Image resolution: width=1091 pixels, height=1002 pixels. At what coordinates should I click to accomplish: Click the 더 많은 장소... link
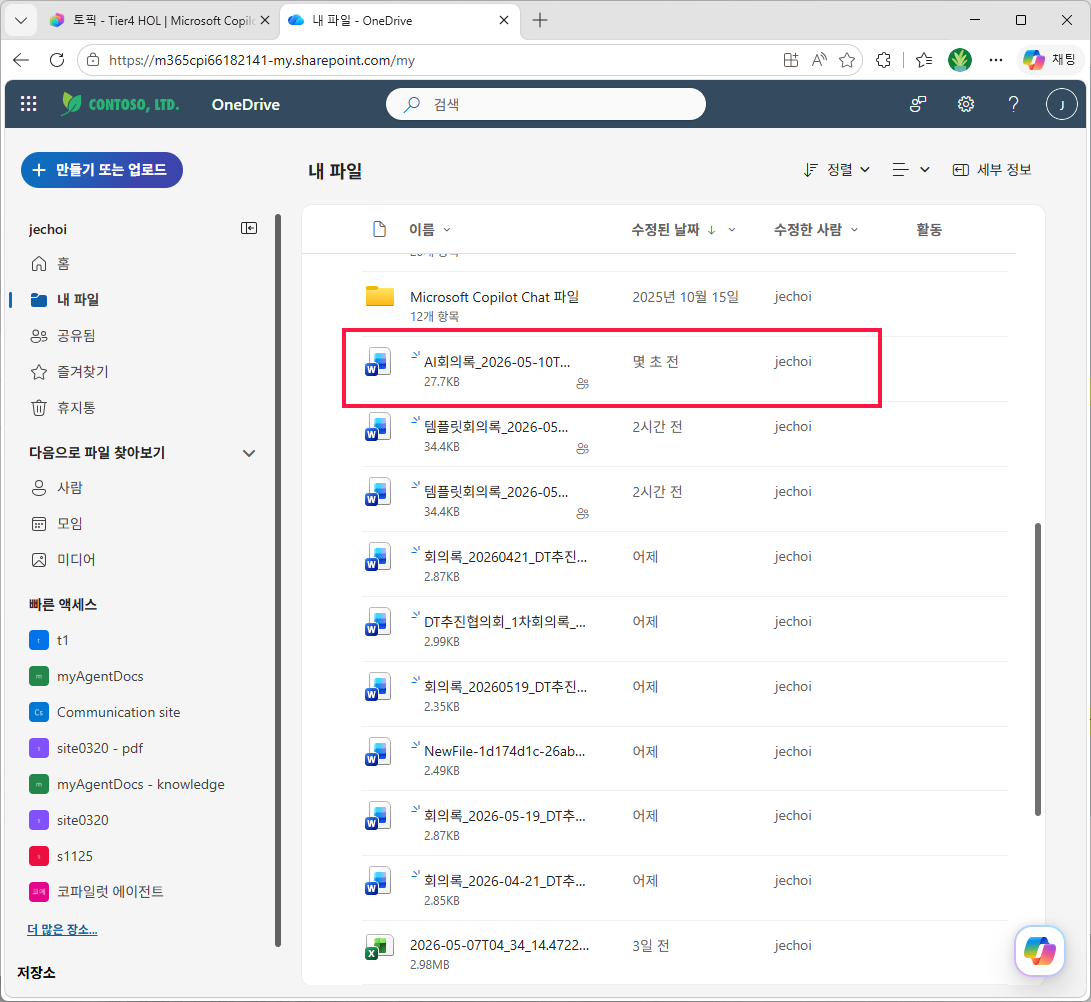click(62, 930)
